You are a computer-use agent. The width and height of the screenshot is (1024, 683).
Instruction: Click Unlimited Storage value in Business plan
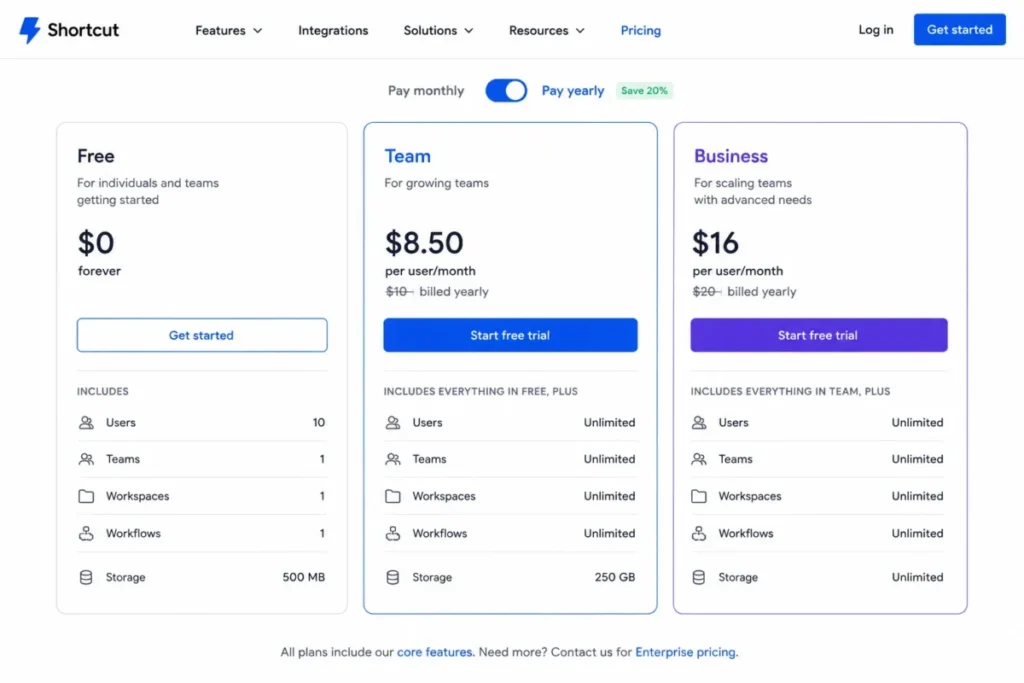click(x=917, y=577)
